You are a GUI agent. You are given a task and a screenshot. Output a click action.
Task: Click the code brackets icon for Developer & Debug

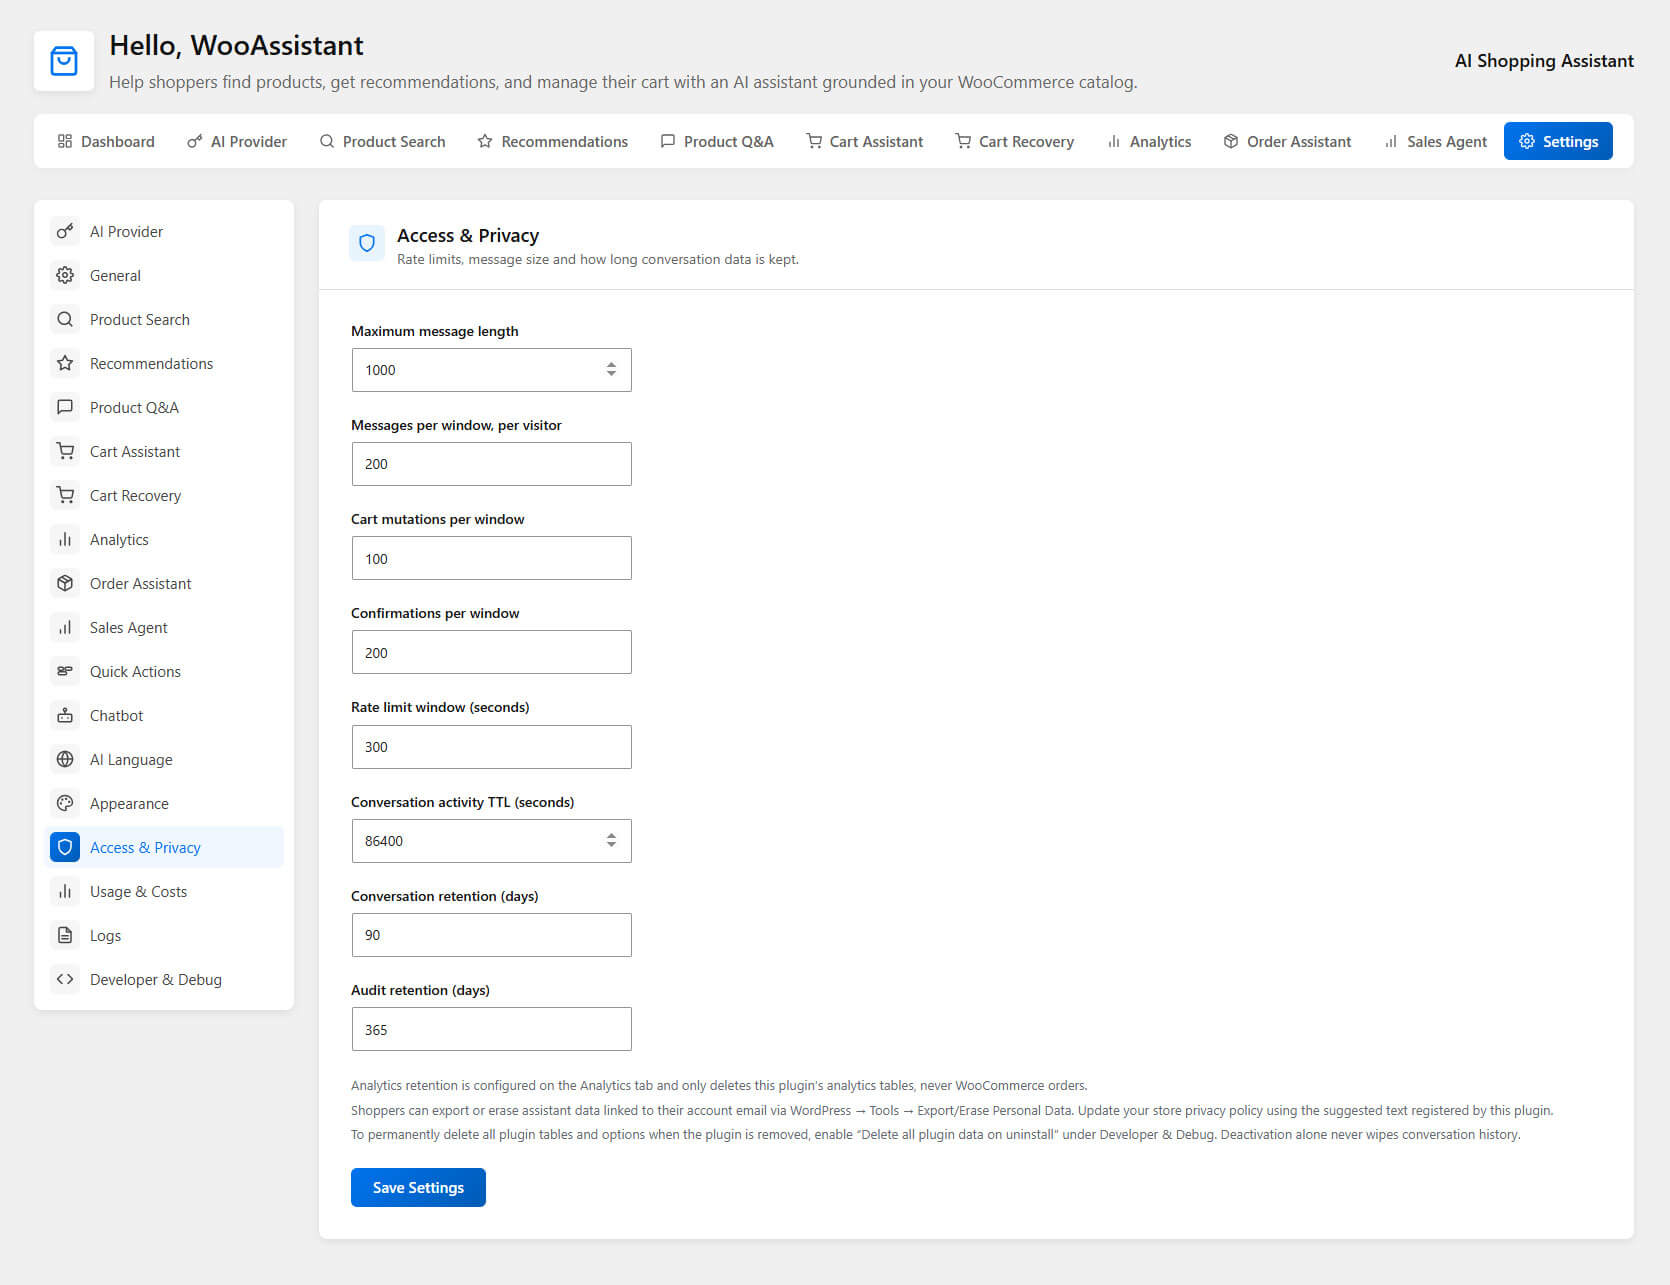click(65, 980)
